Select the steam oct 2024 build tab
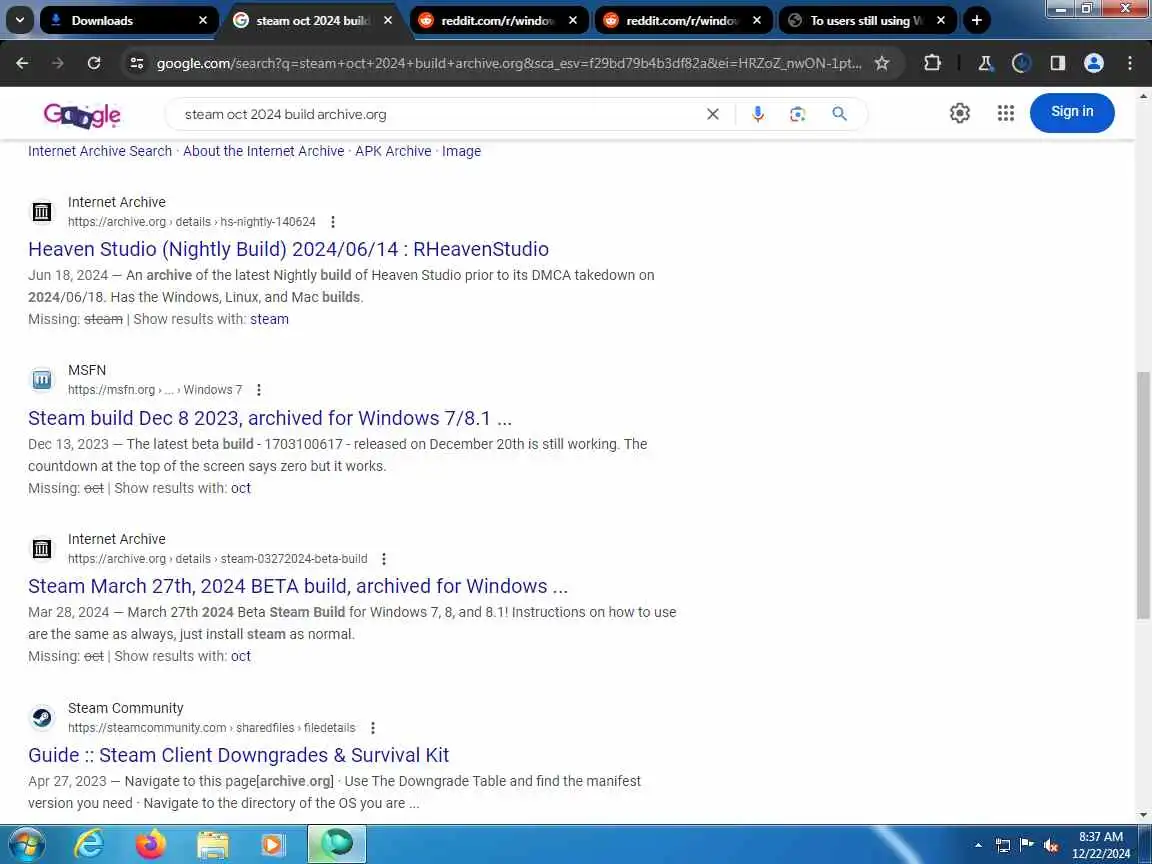The height and width of the screenshot is (864, 1152). tap(314, 21)
